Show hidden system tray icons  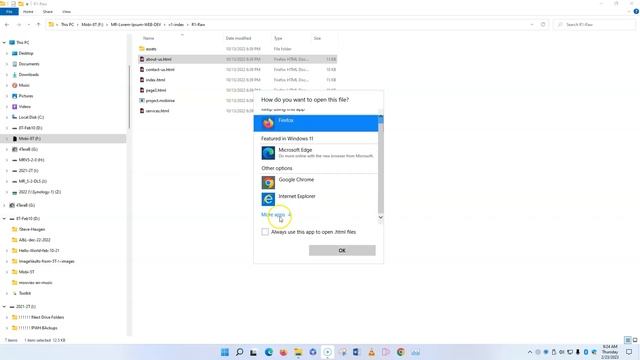click(530, 352)
